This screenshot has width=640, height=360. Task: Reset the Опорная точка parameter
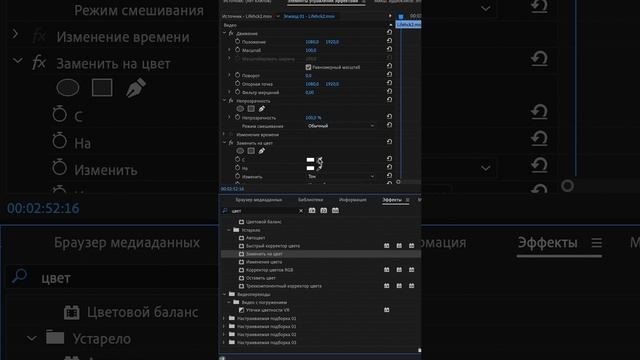point(389,83)
